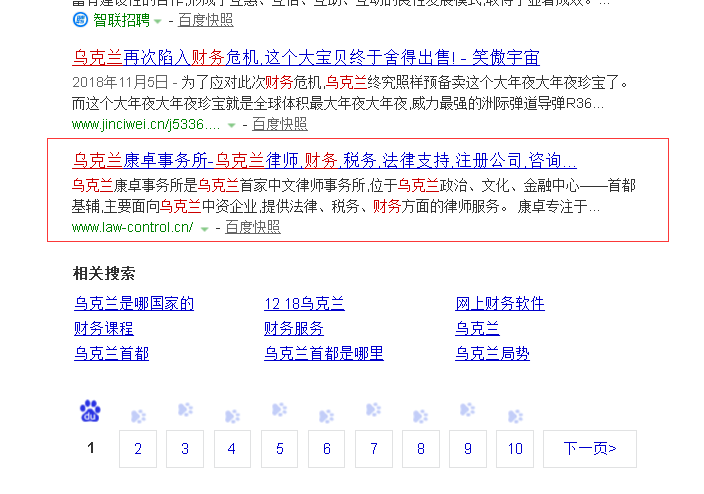The image size is (704, 494).
Task: Click current page number 1
Action: pyautogui.click(x=91, y=448)
